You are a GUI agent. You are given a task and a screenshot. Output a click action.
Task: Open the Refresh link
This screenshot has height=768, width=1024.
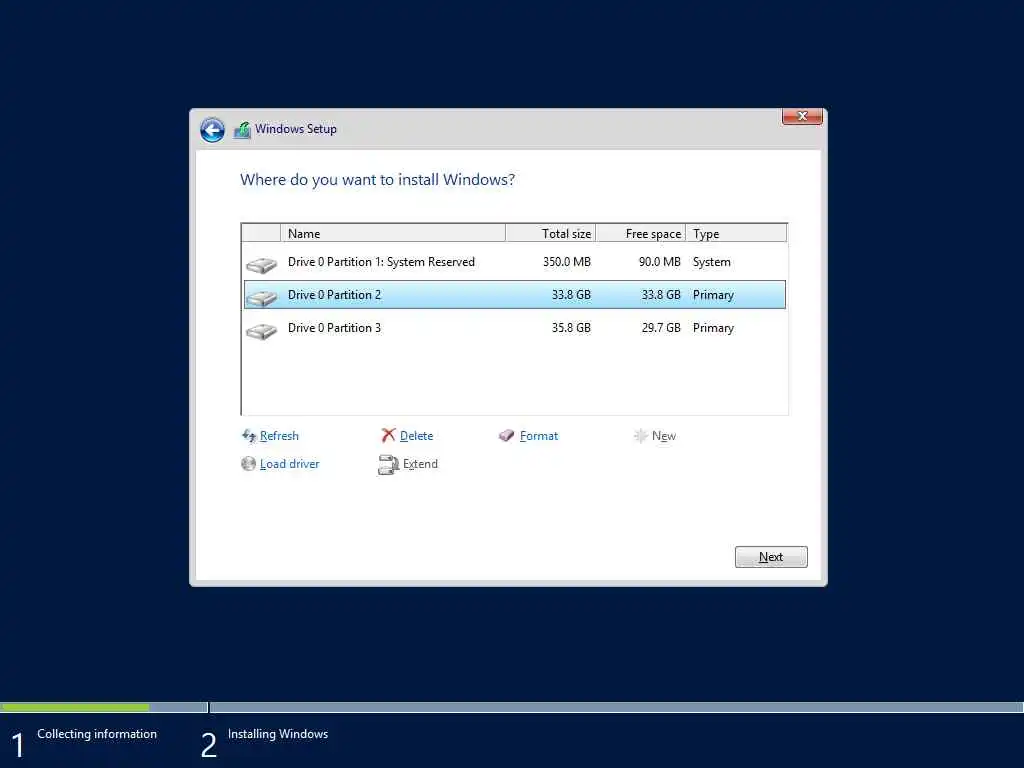(x=279, y=436)
